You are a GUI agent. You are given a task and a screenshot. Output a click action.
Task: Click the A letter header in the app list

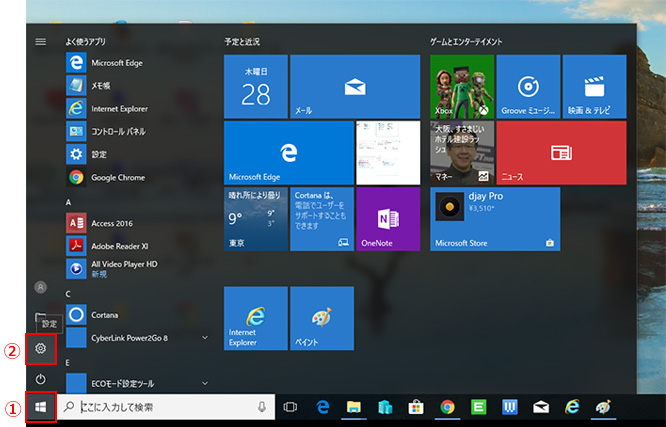[68, 203]
